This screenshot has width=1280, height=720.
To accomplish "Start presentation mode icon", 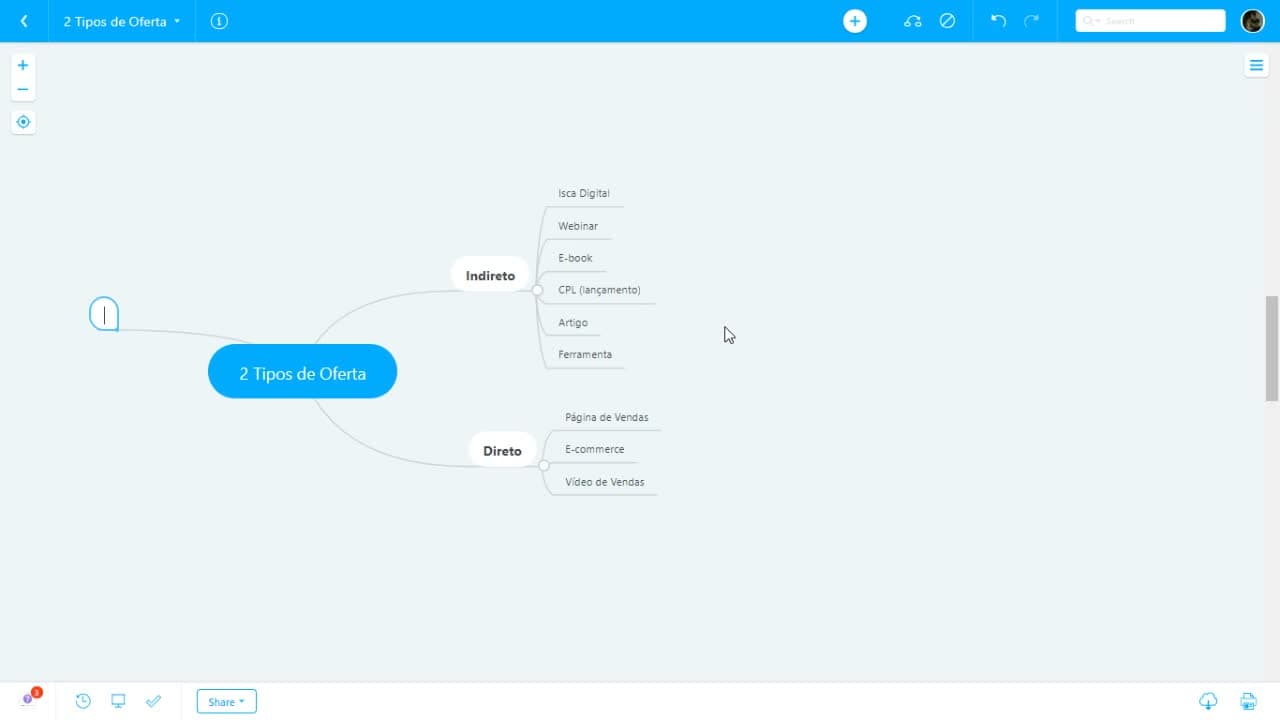I will [118, 701].
